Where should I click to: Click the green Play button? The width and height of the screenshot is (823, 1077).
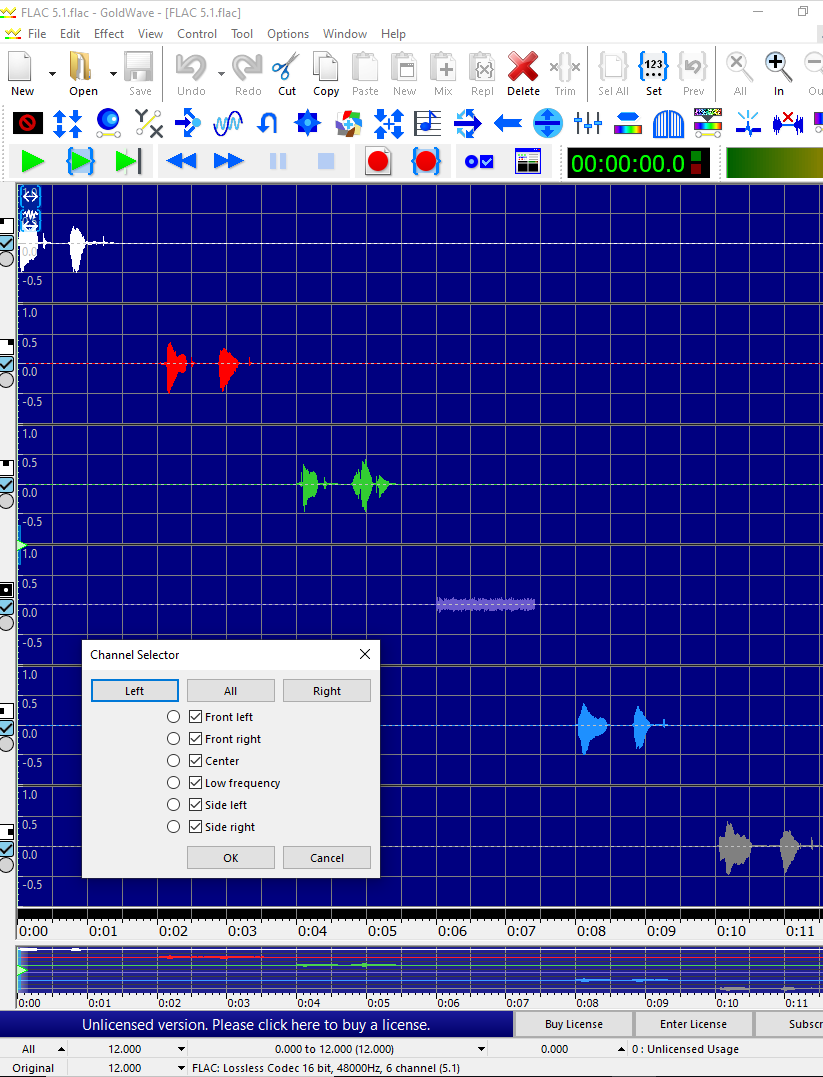tap(32, 161)
